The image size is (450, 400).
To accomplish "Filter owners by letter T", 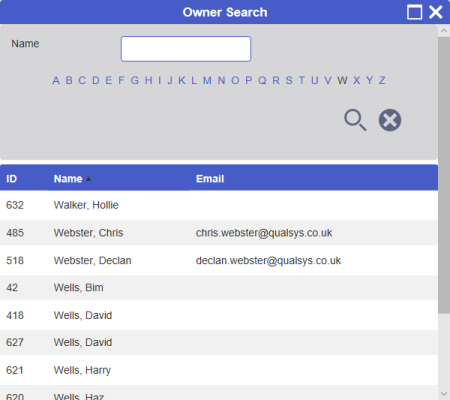I will click(x=302, y=80).
